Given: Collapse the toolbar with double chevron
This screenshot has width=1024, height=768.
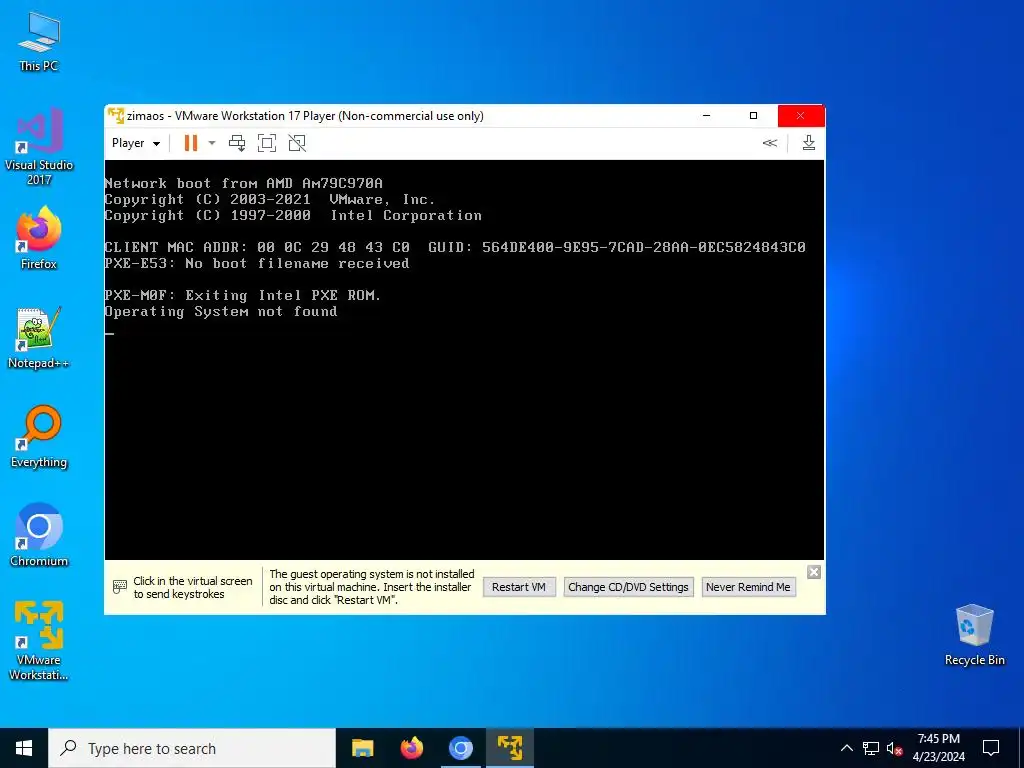Looking at the screenshot, I should tap(770, 143).
